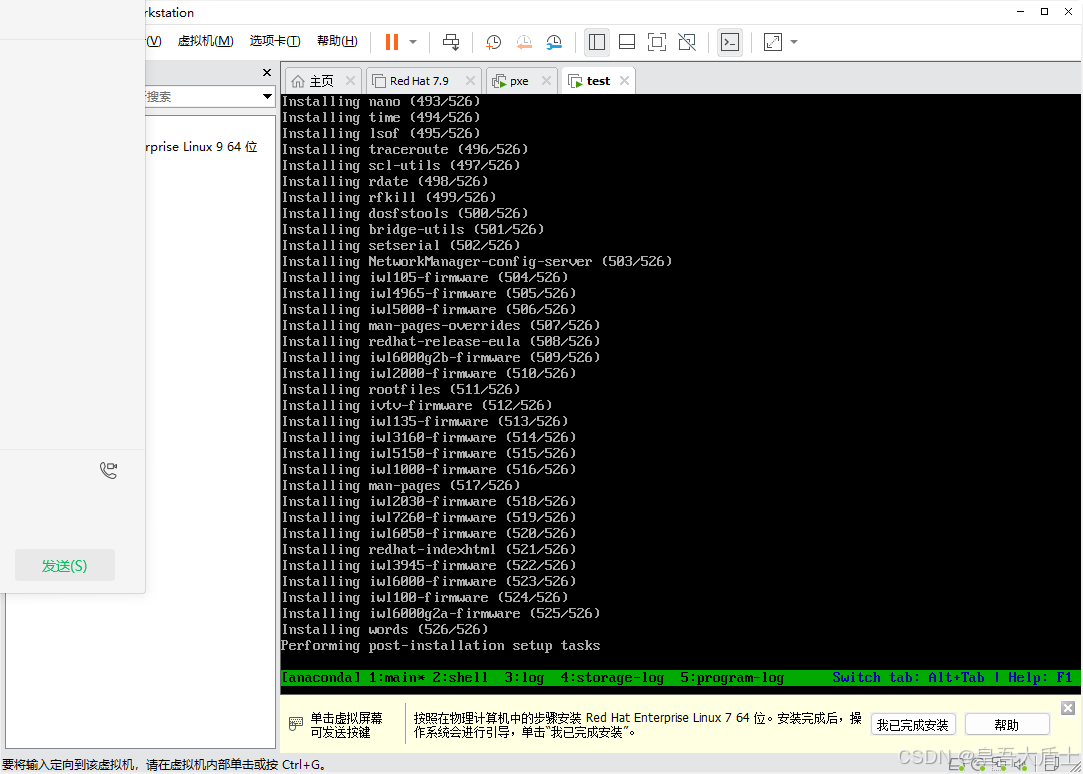Enter full screen mode icon
This screenshot has height=774, width=1083.
coord(657,42)
